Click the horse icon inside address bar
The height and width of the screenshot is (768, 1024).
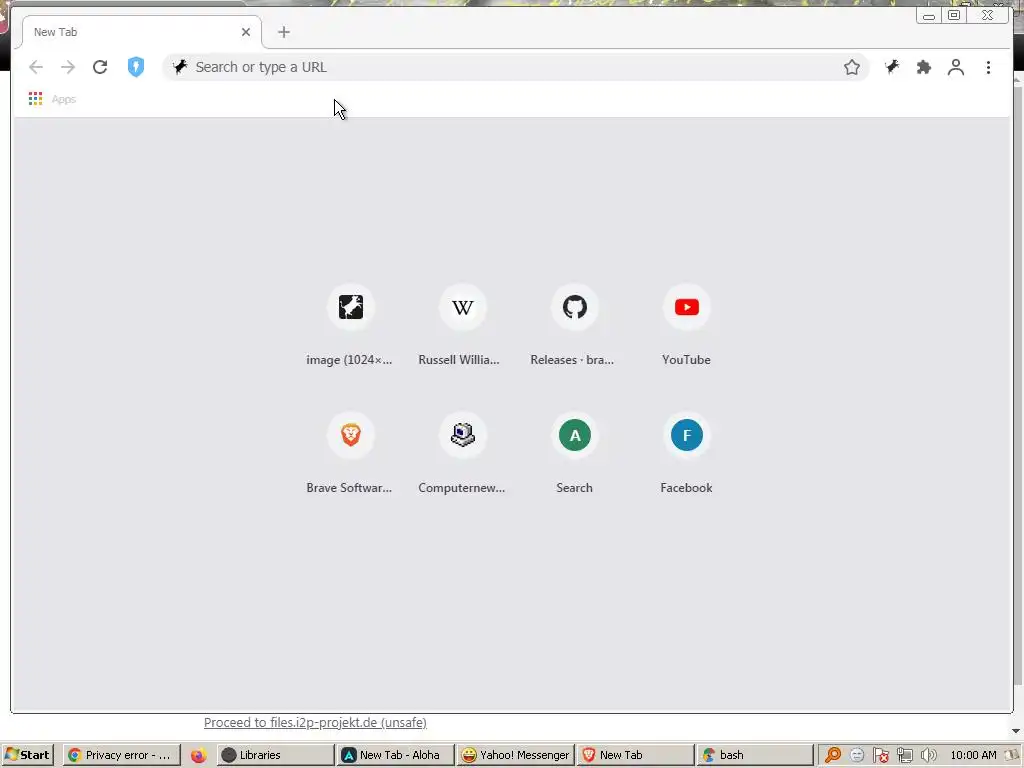tap(180, 67)
